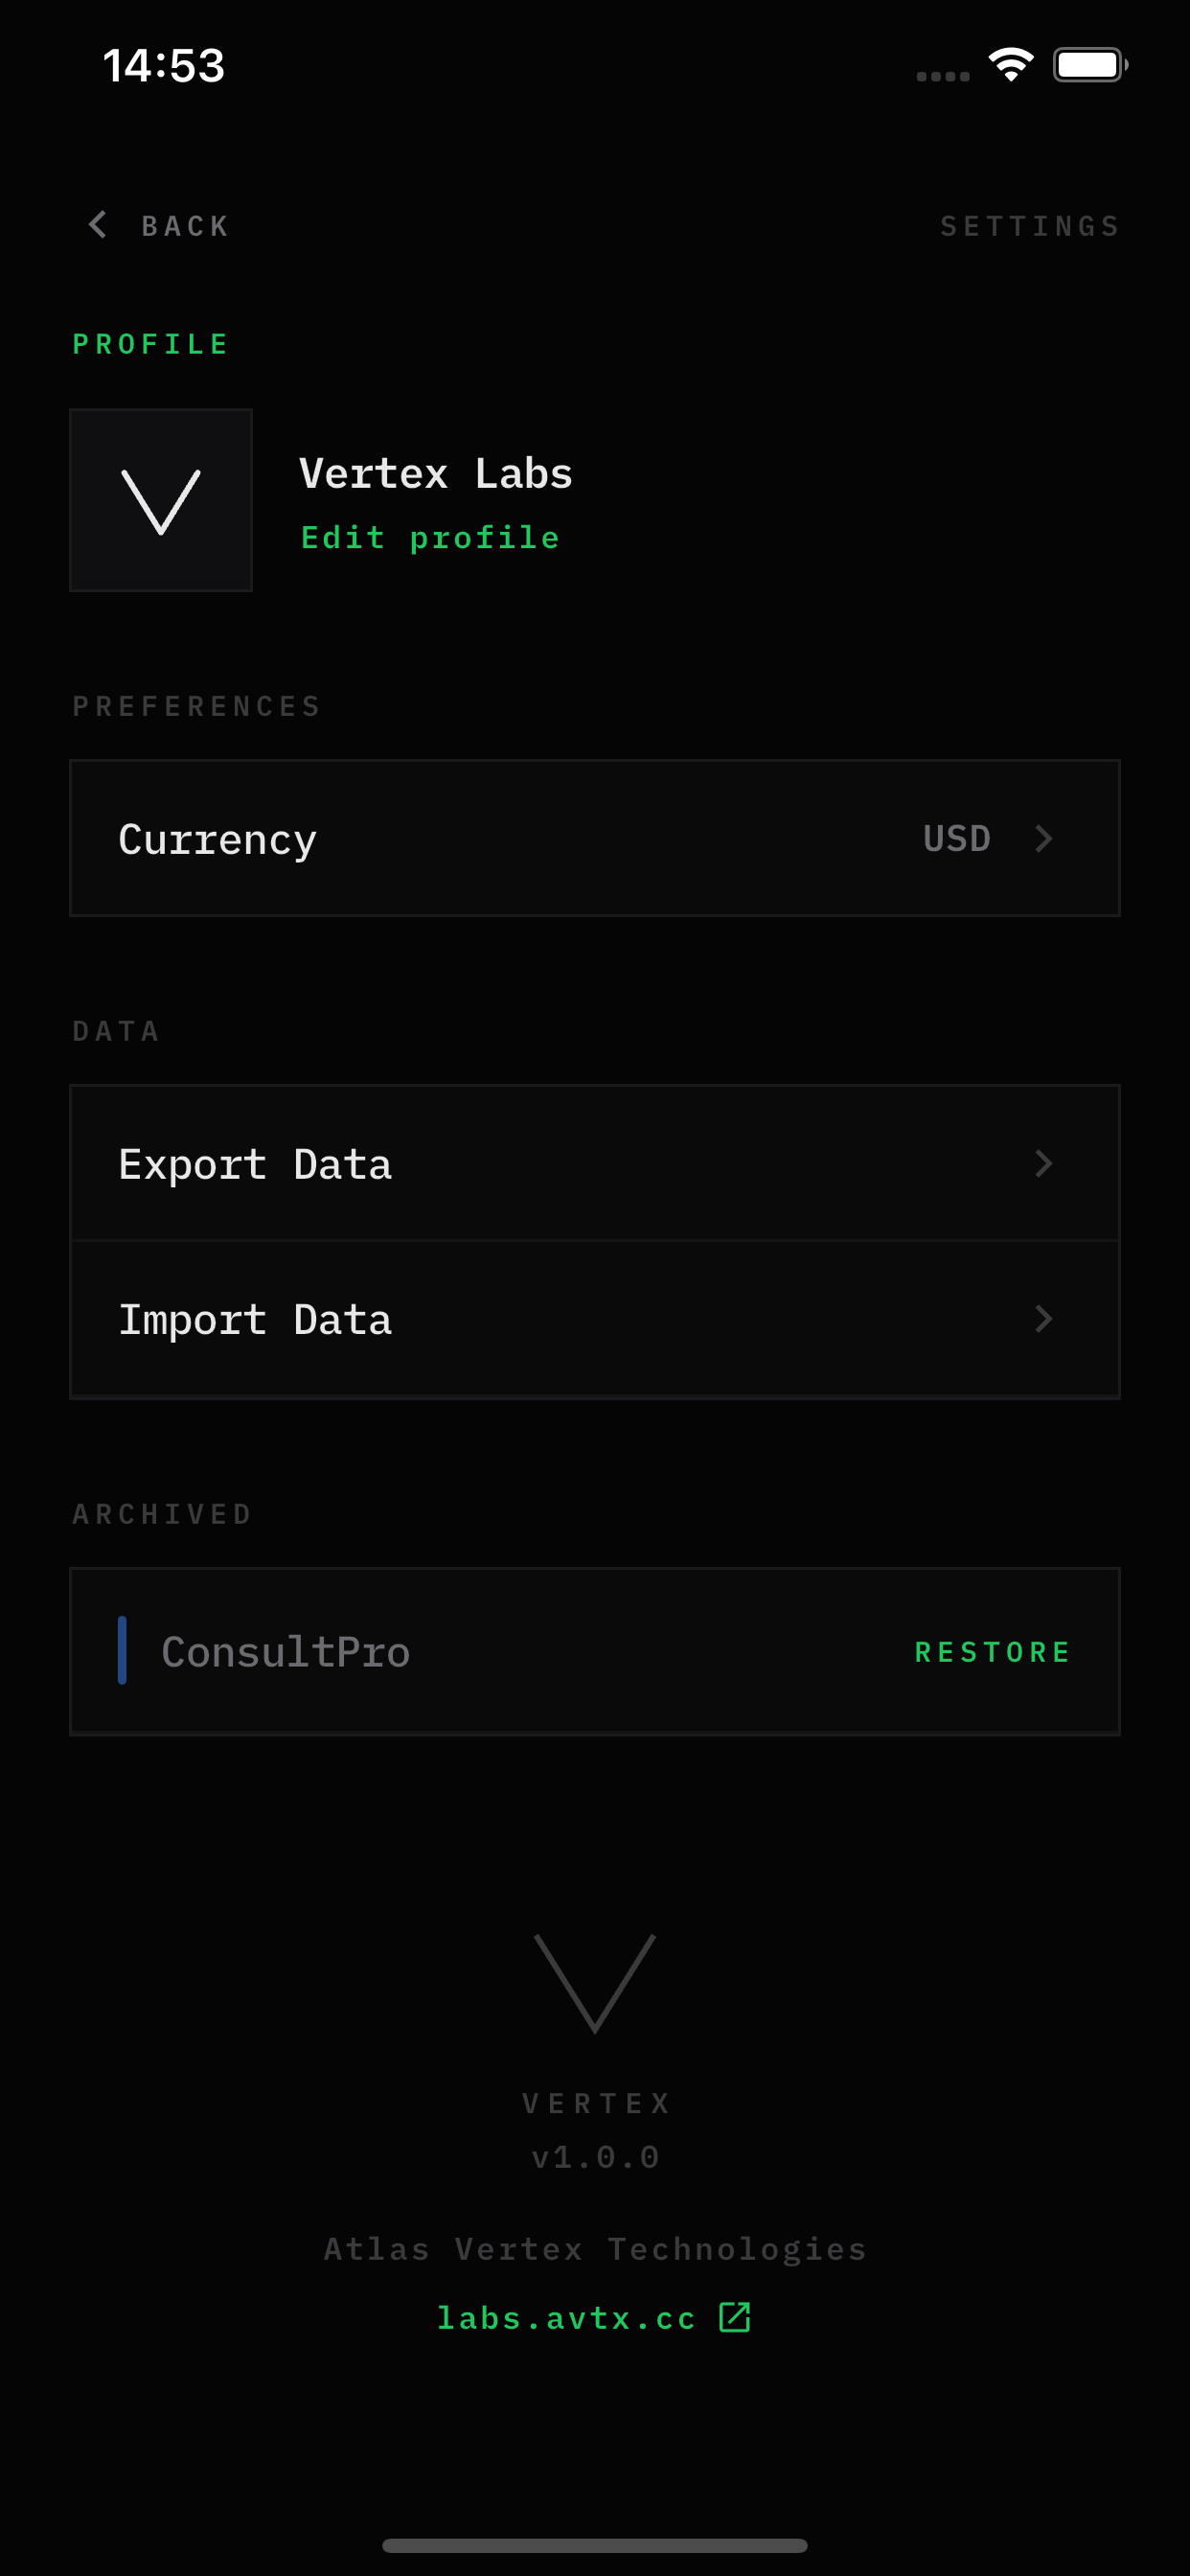Open Edit profile link
Viewport: 1190px width, 2576px height.
coord(430,538)
